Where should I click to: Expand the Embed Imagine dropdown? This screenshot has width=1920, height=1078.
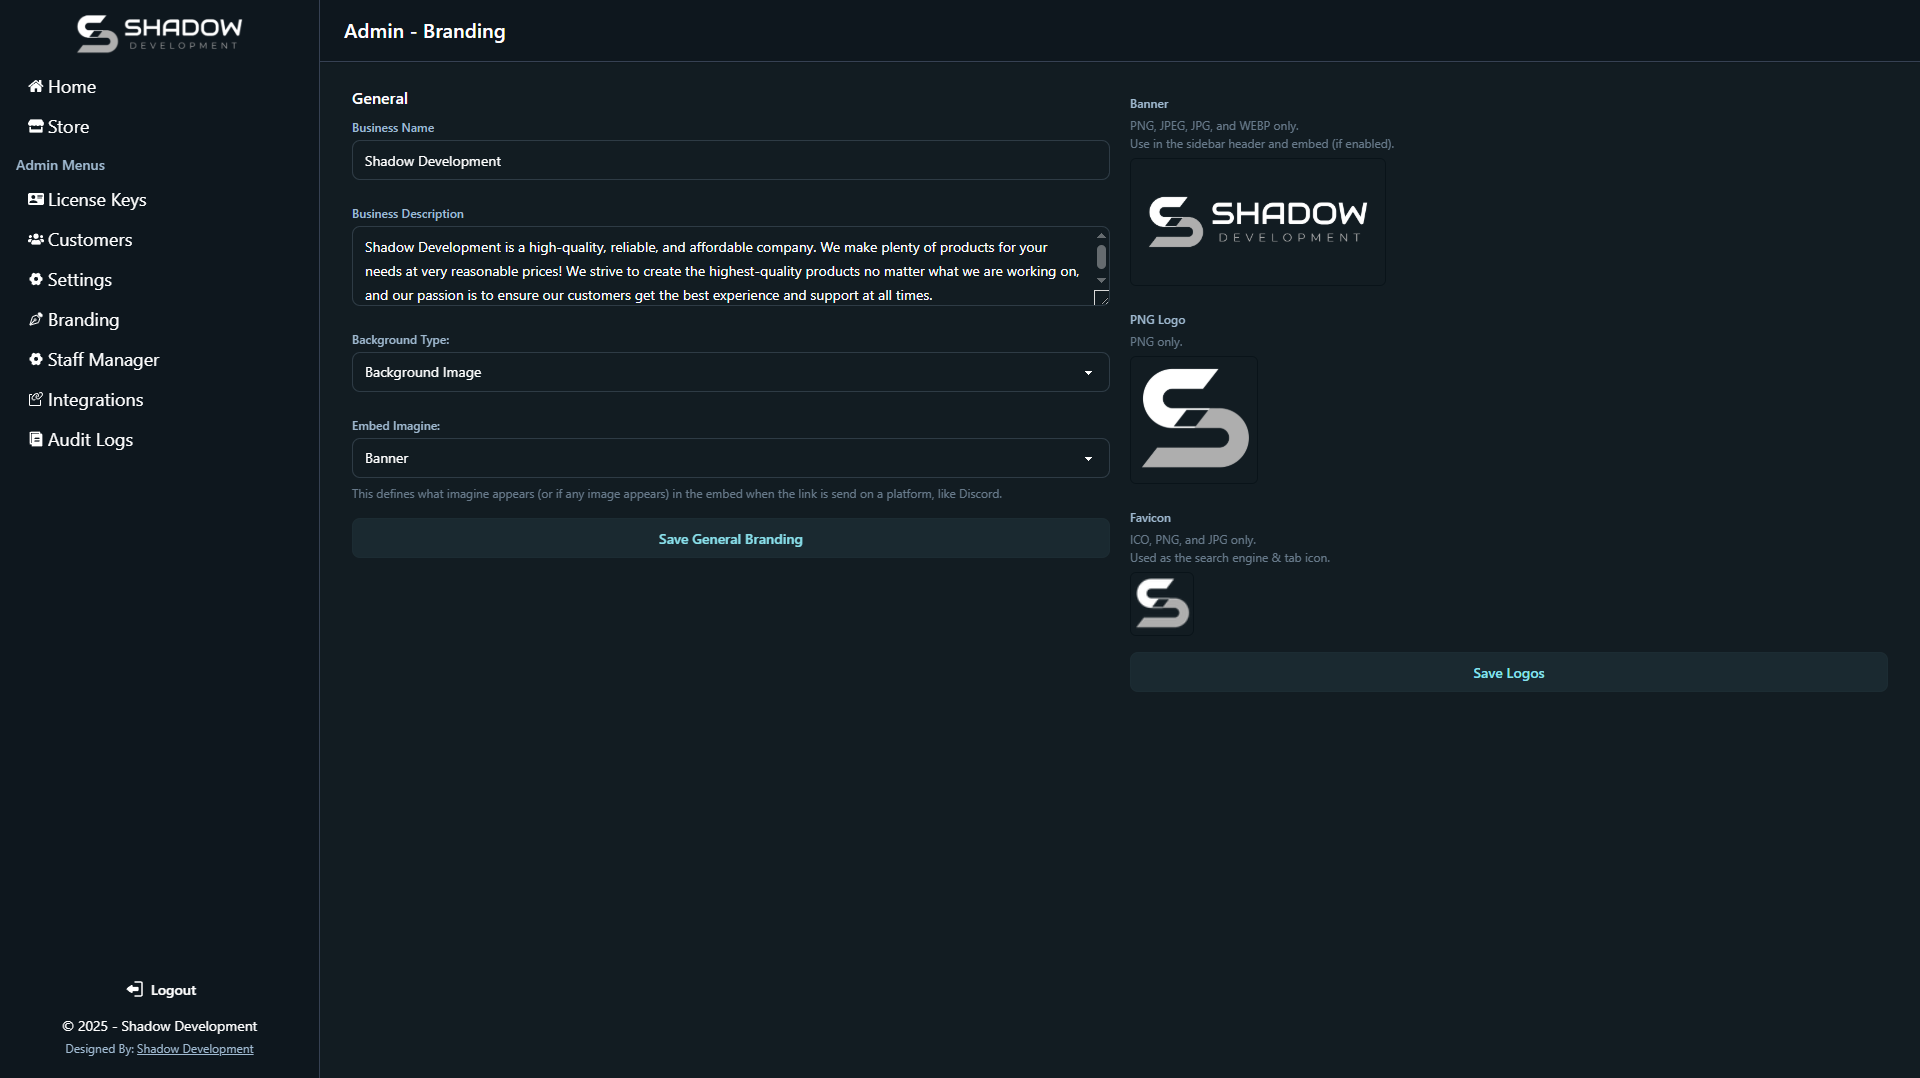pos(730,458)
